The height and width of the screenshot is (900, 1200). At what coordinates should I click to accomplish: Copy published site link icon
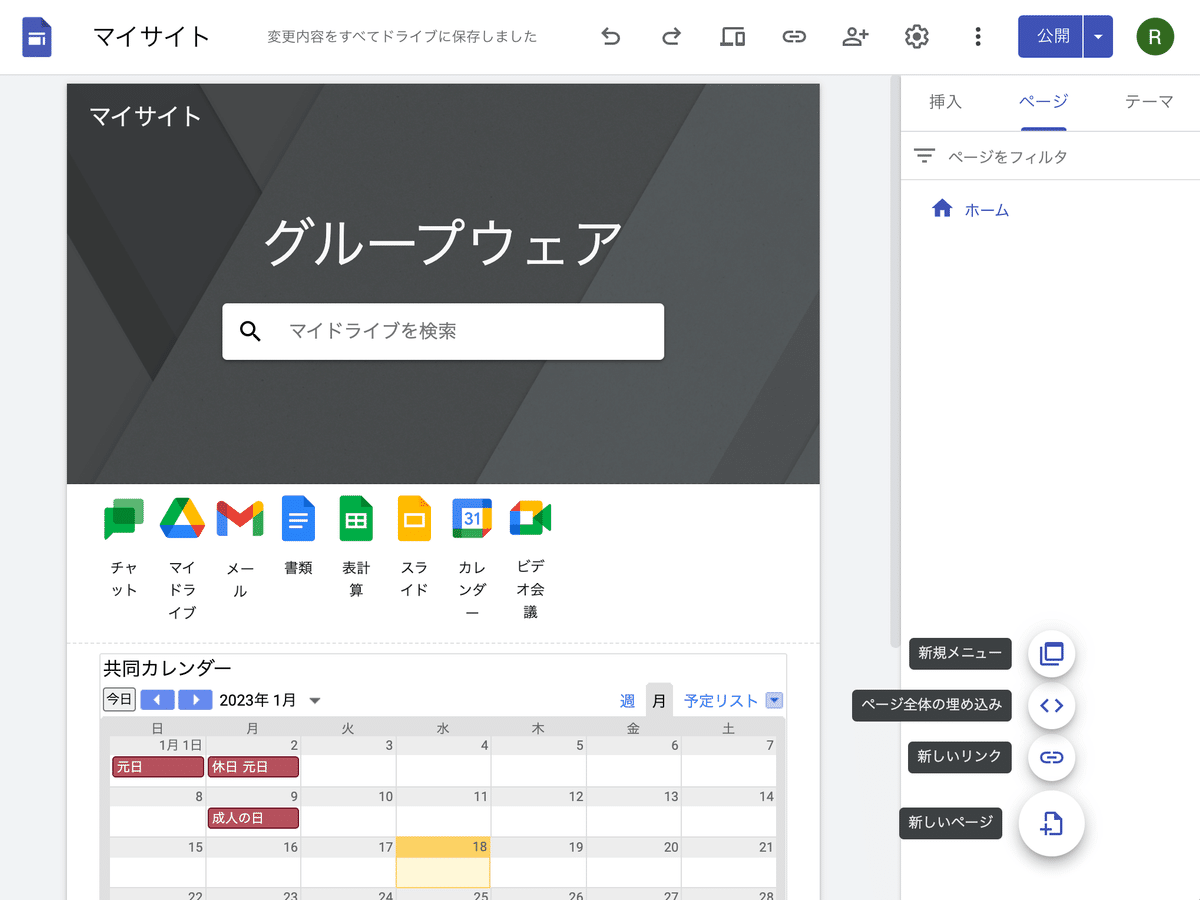[x=794, y=37]
